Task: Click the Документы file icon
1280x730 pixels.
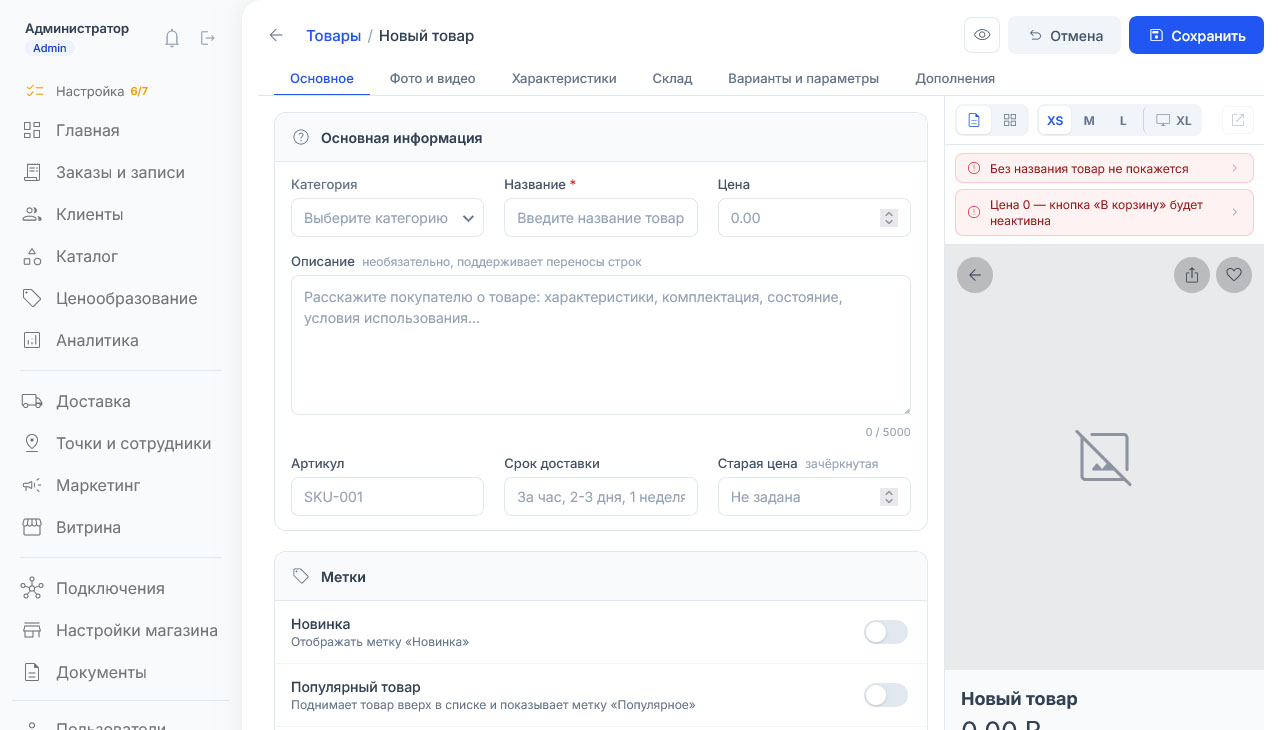Action: coord(32,672)
